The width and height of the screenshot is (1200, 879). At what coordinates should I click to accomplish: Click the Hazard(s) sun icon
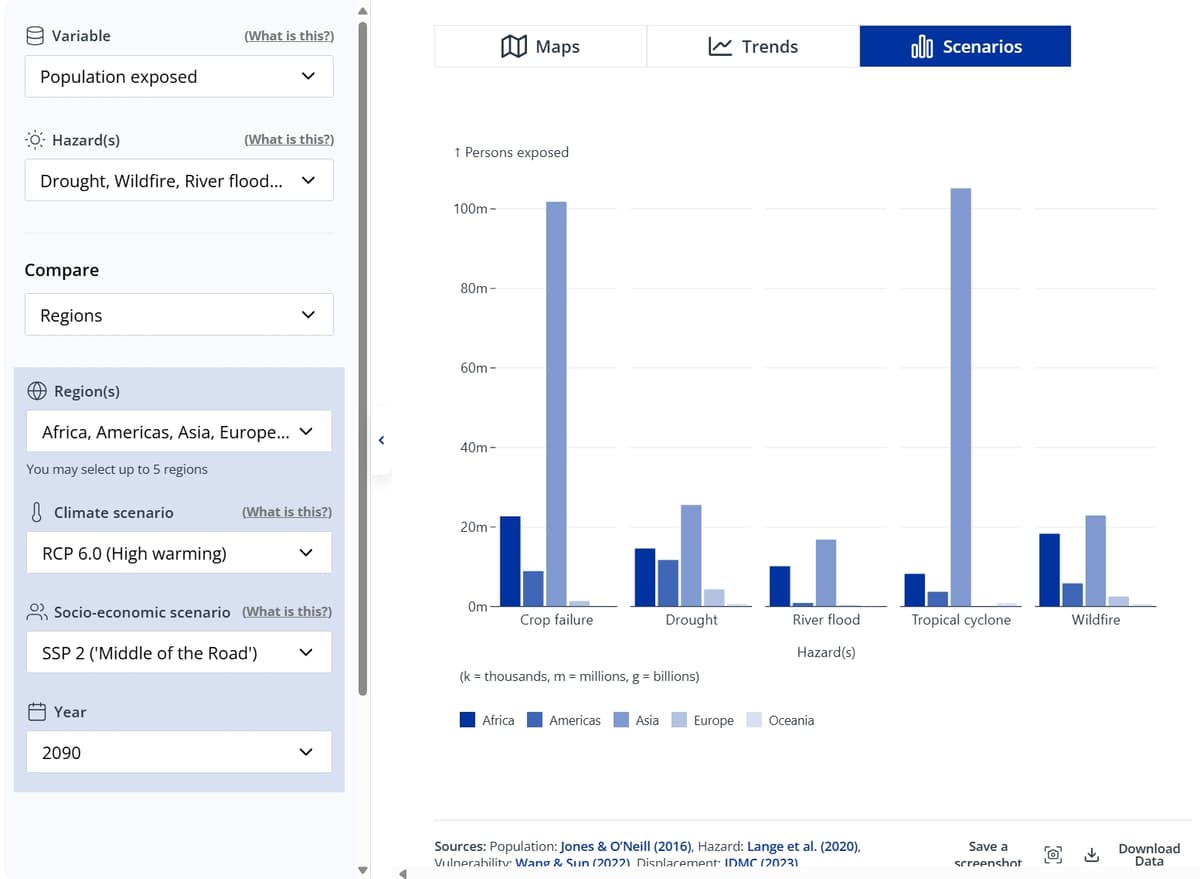click(x=33, y=139)
